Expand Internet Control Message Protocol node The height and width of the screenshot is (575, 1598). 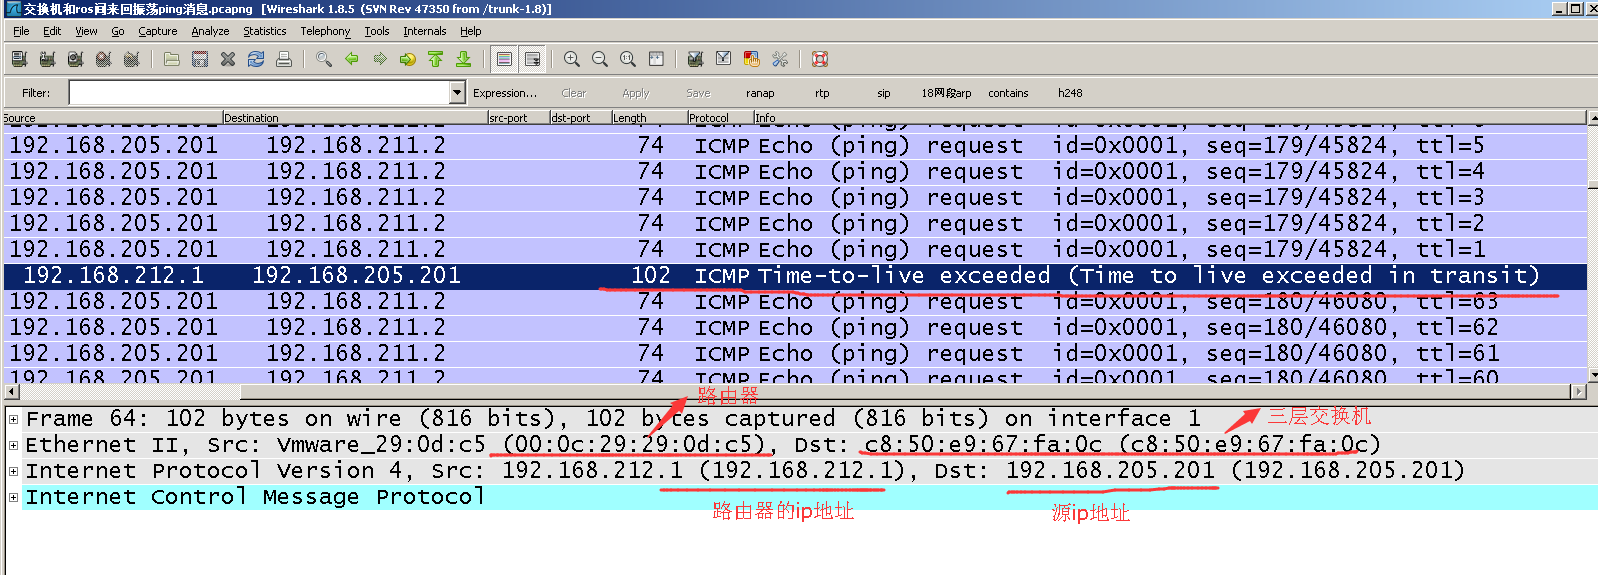point(13,497)
